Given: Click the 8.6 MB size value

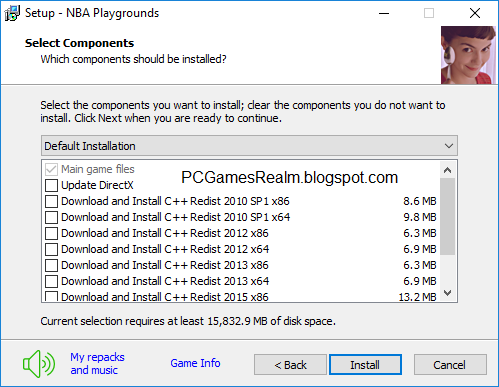Looking at the screenshot, I should [x=420, y=201].
